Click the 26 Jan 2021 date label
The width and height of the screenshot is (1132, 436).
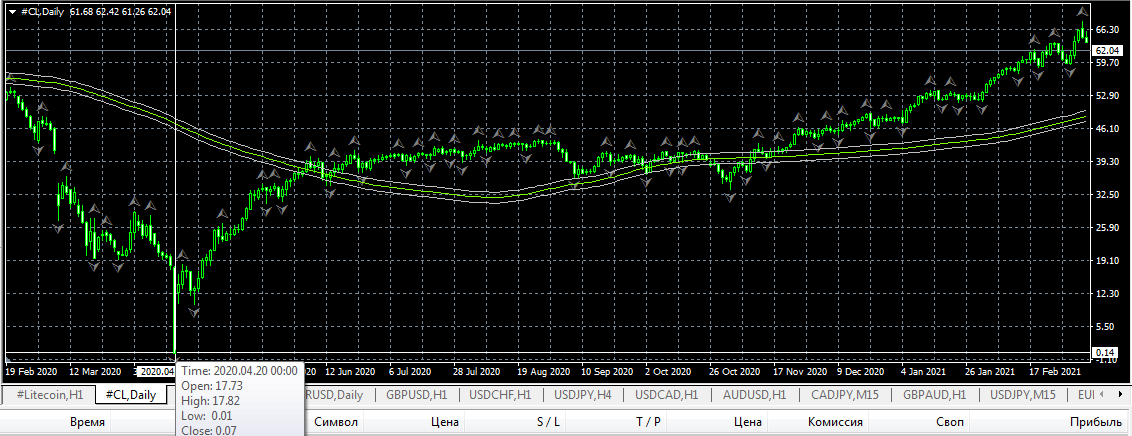click(989, 372)
